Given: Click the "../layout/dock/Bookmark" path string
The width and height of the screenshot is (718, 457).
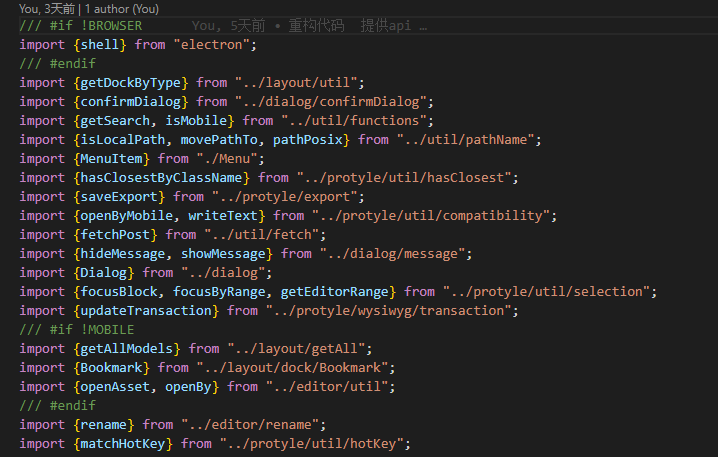Looking at the screenshot, I should [292, 368].
